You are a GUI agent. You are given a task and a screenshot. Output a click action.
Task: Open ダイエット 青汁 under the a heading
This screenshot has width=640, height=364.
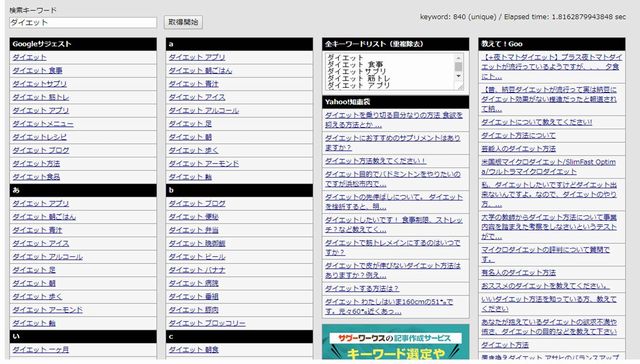coord(193,84)
